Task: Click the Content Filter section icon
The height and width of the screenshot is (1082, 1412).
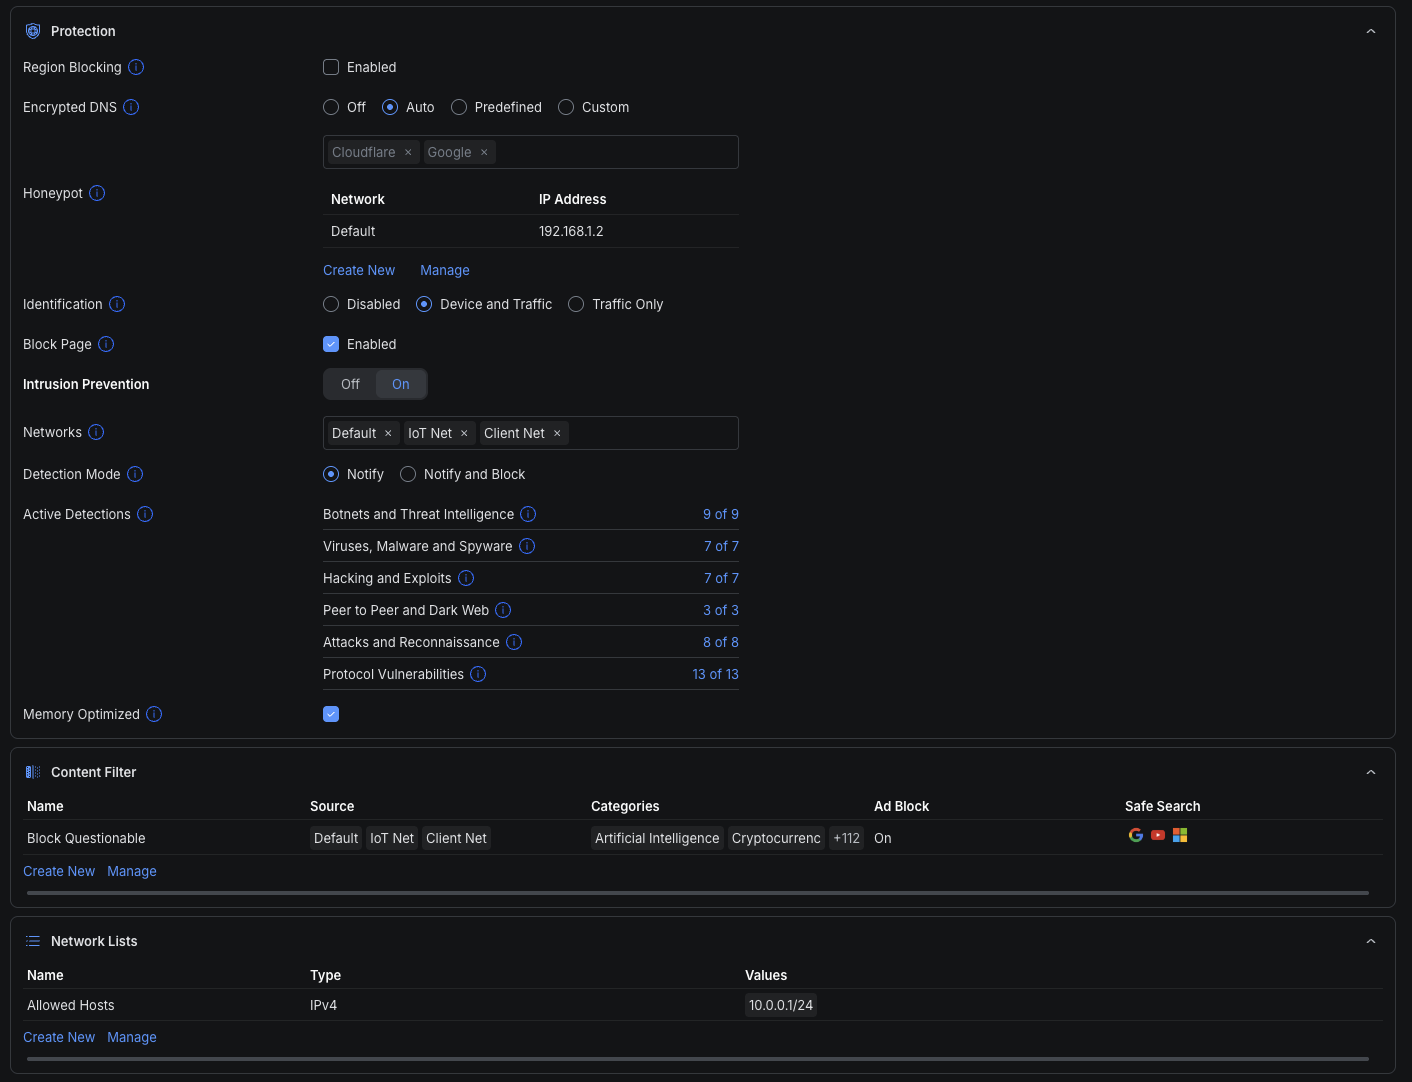Action: pyautogui.click(x=32, y=772)
